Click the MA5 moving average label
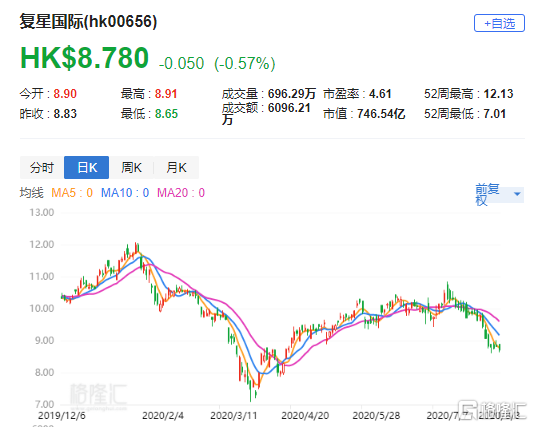Image resolution: width=533 pixels, height=427 pixels. click(72, 193)
